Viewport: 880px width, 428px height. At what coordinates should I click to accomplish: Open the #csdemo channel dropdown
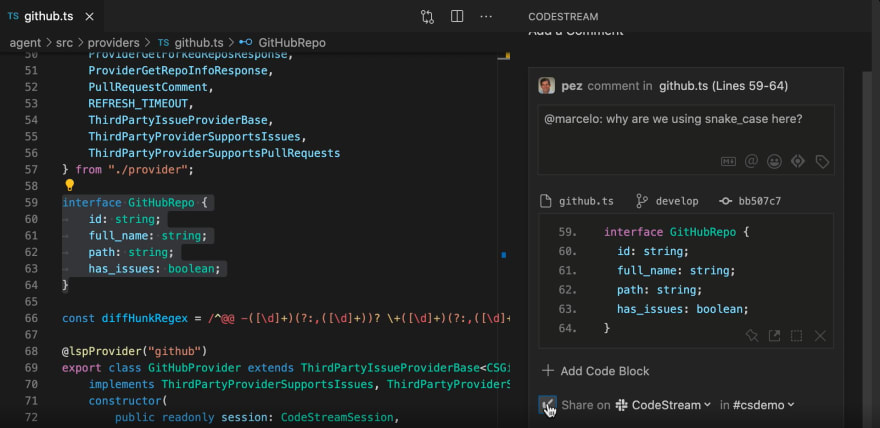(x=764, y=404)
